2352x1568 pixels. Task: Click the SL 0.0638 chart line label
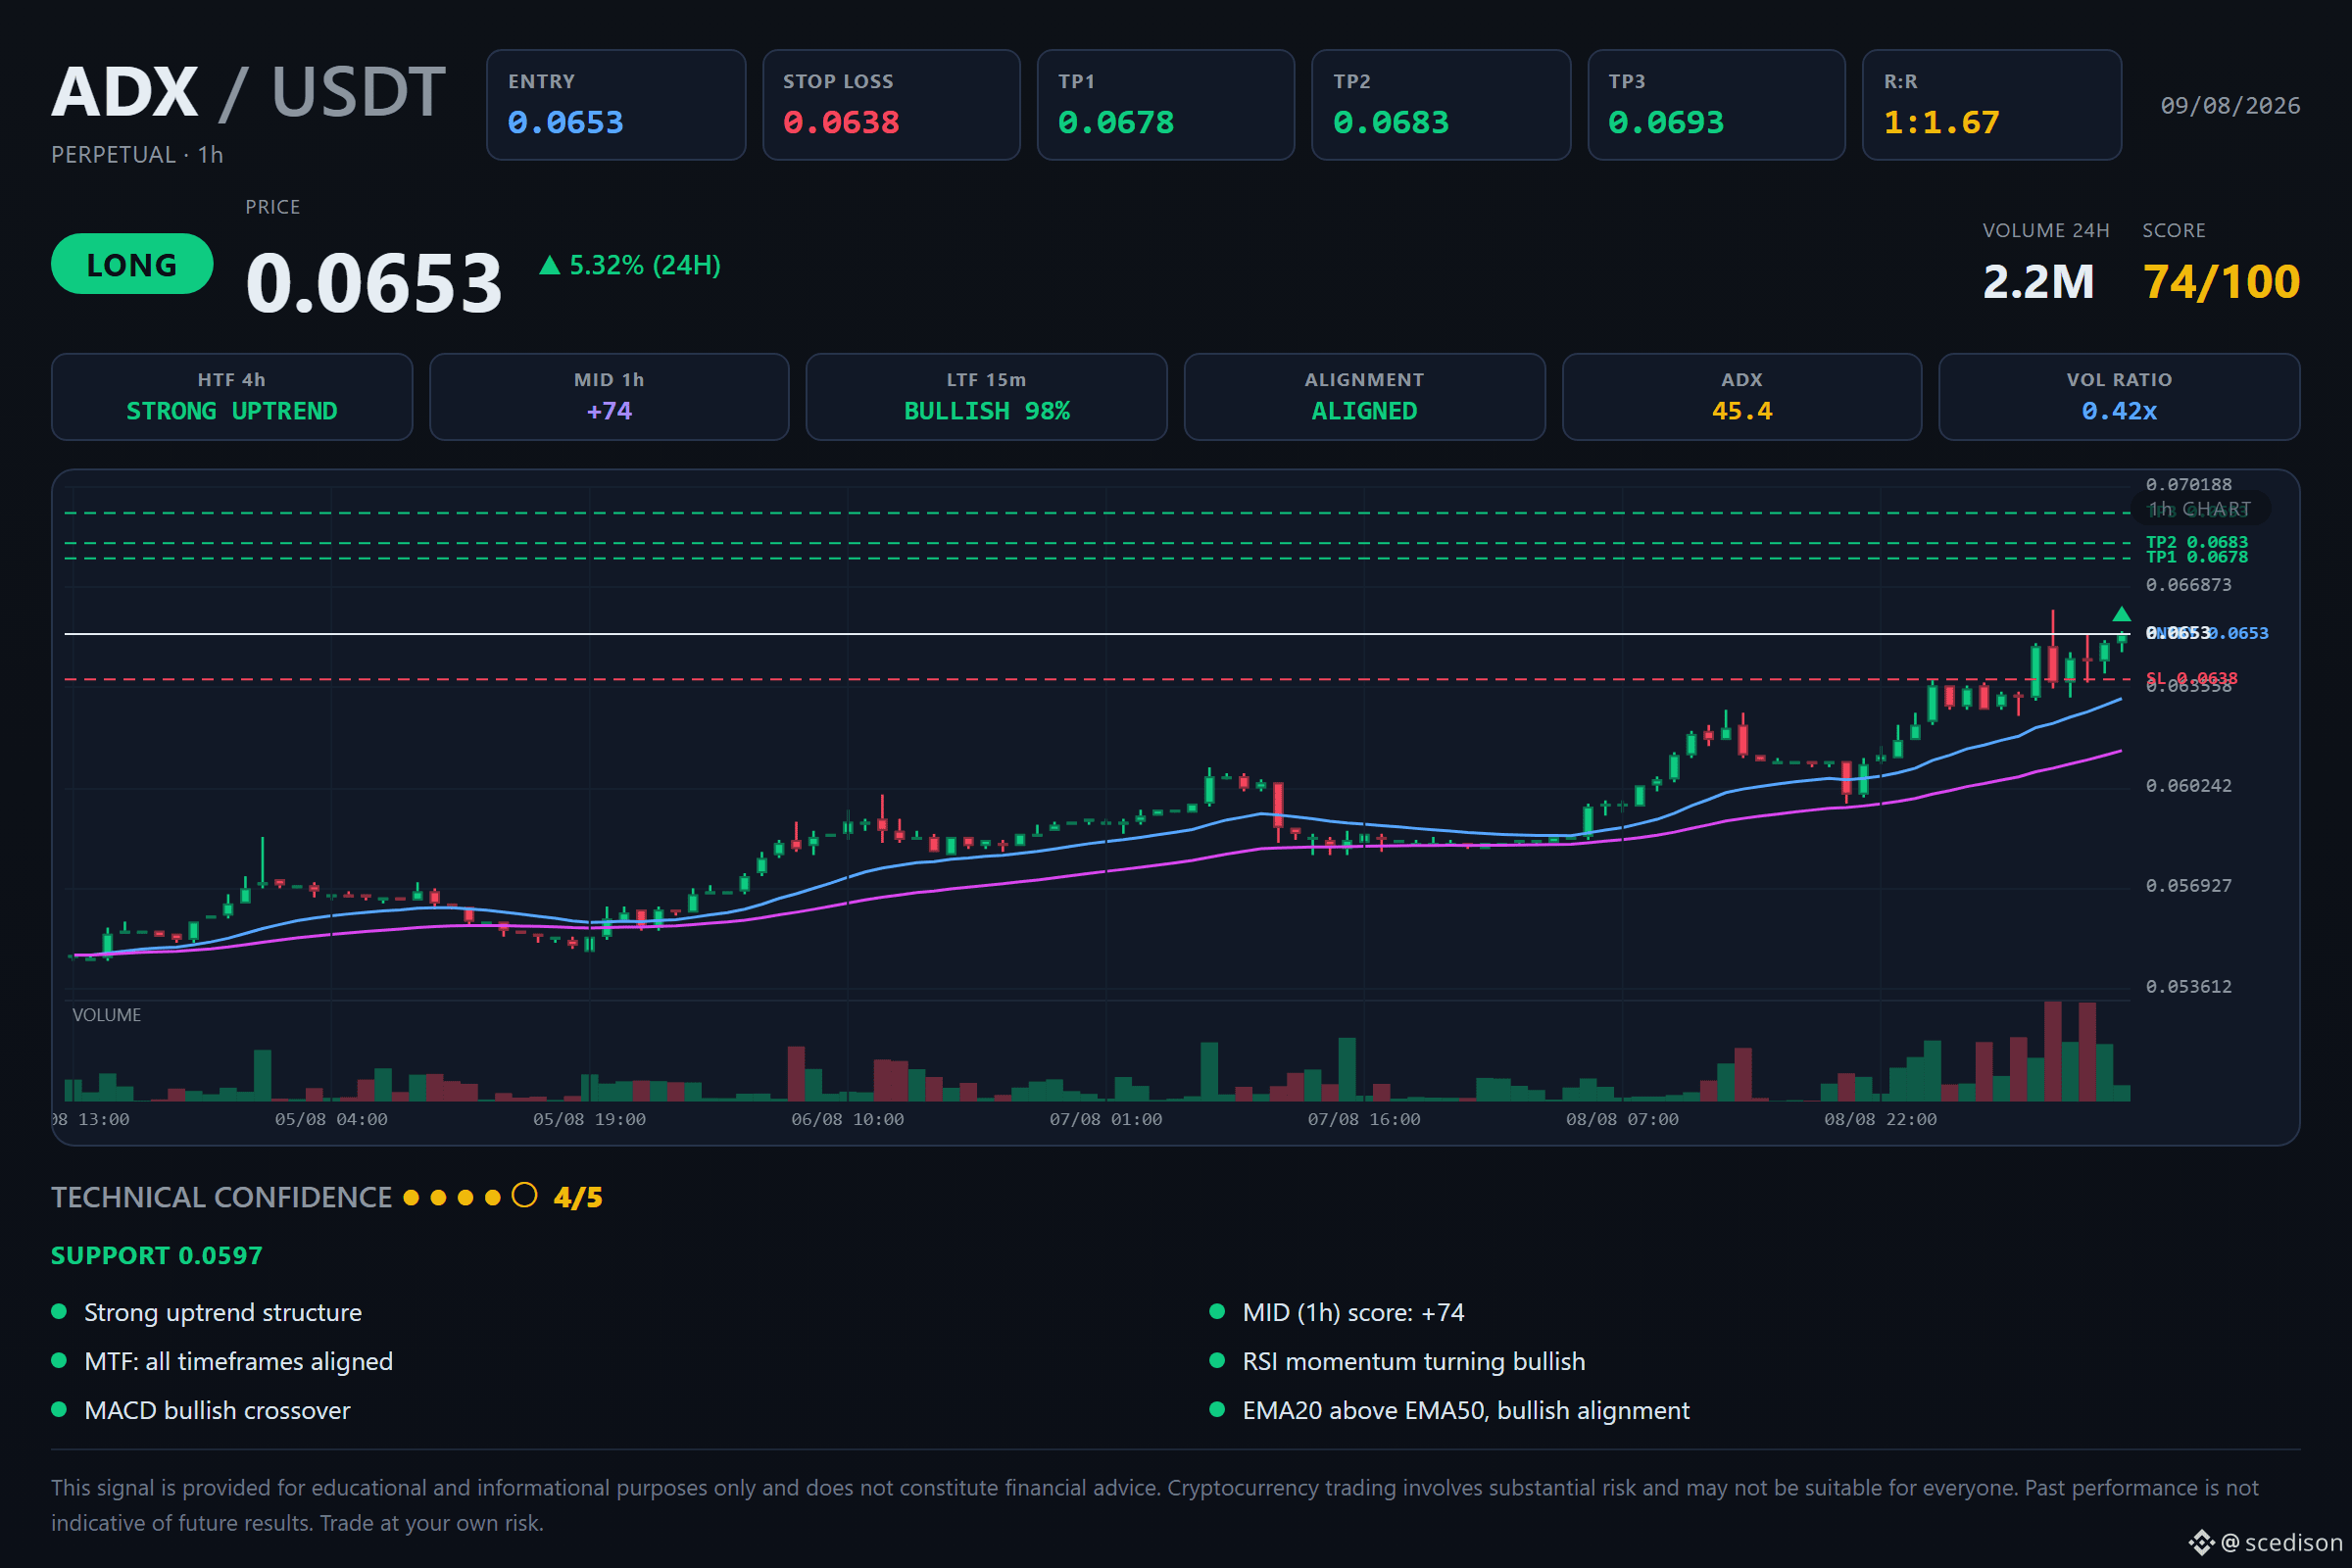(2191, 678)
